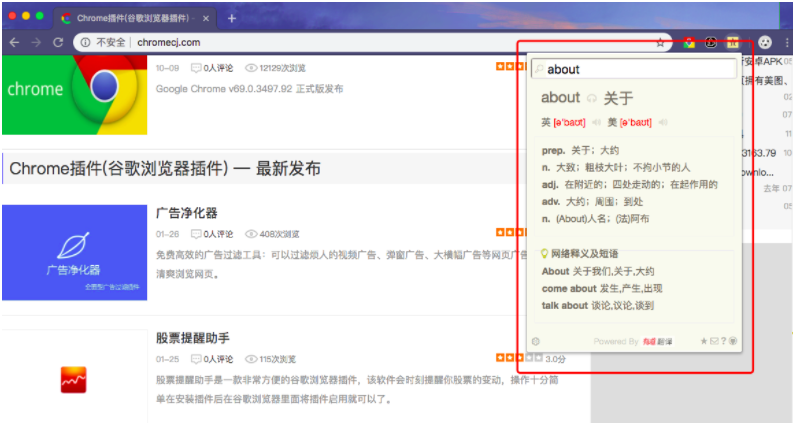Click the star icon in popup footer

tap(703, 341)
